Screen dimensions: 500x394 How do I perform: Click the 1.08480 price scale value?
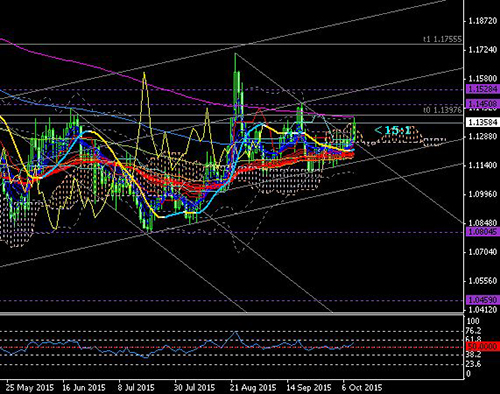click(x=483, y=223)
